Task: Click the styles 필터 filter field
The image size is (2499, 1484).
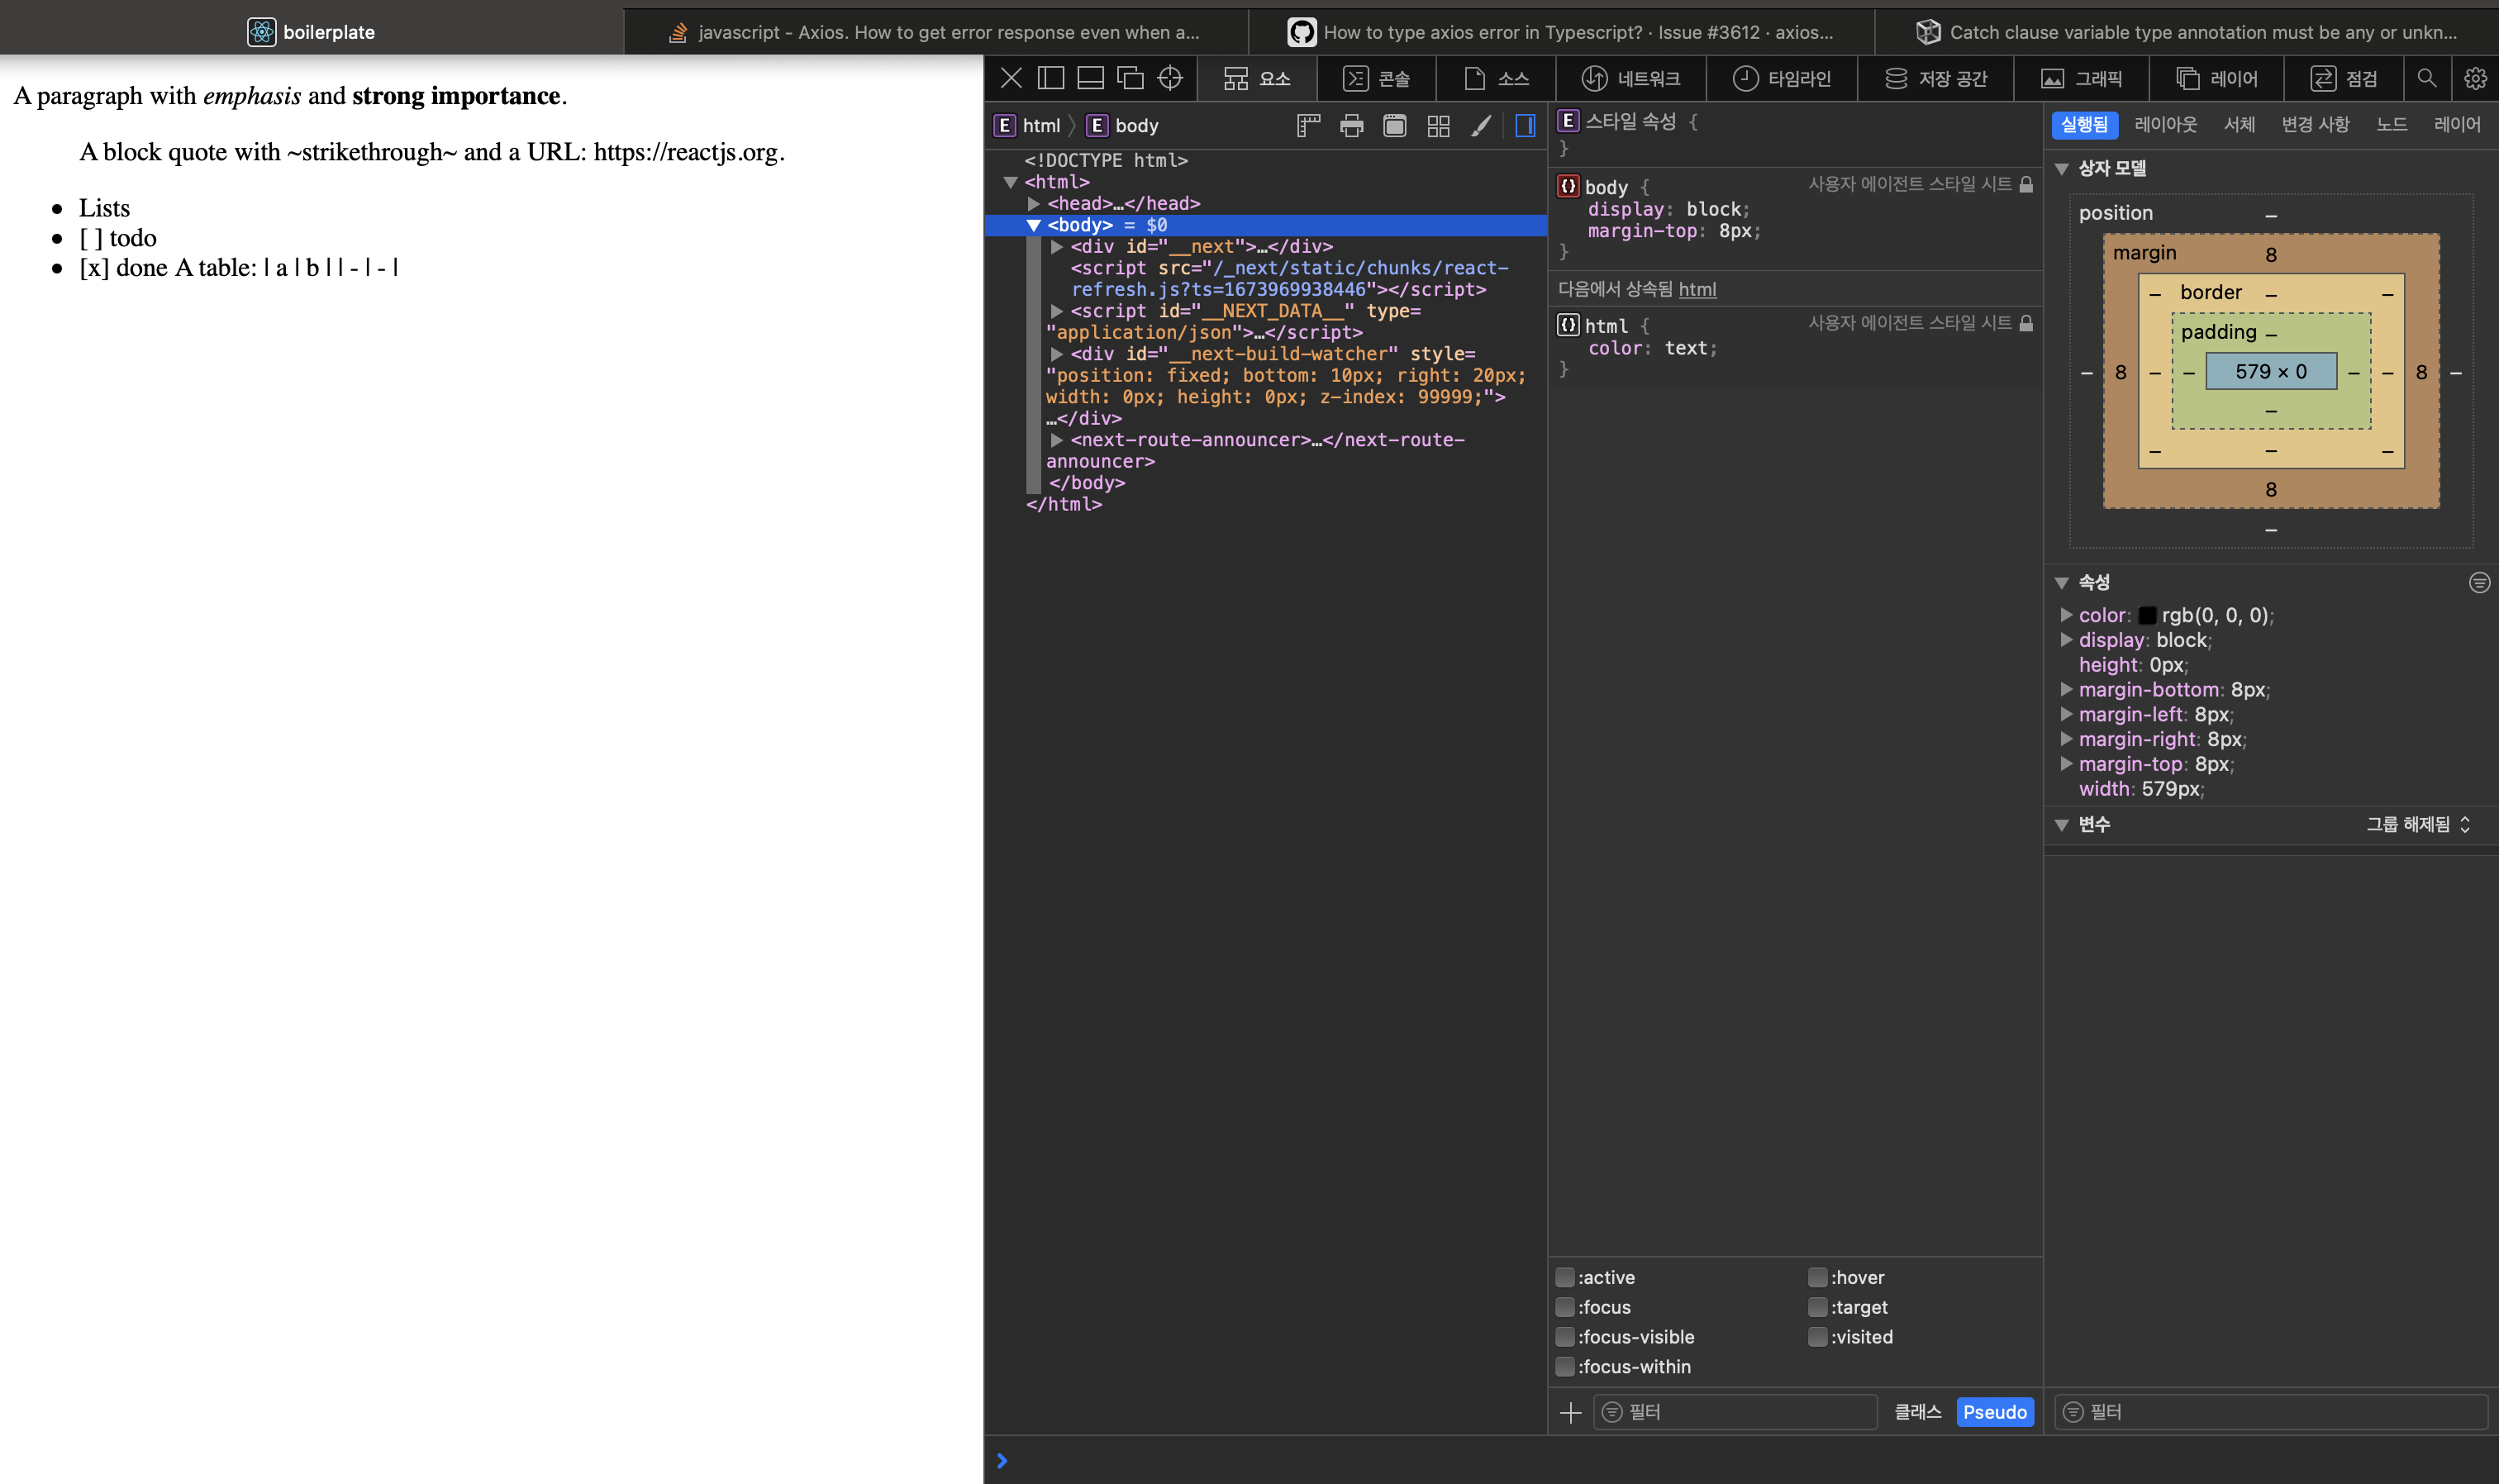Action: click(x=1735, y=1412)
